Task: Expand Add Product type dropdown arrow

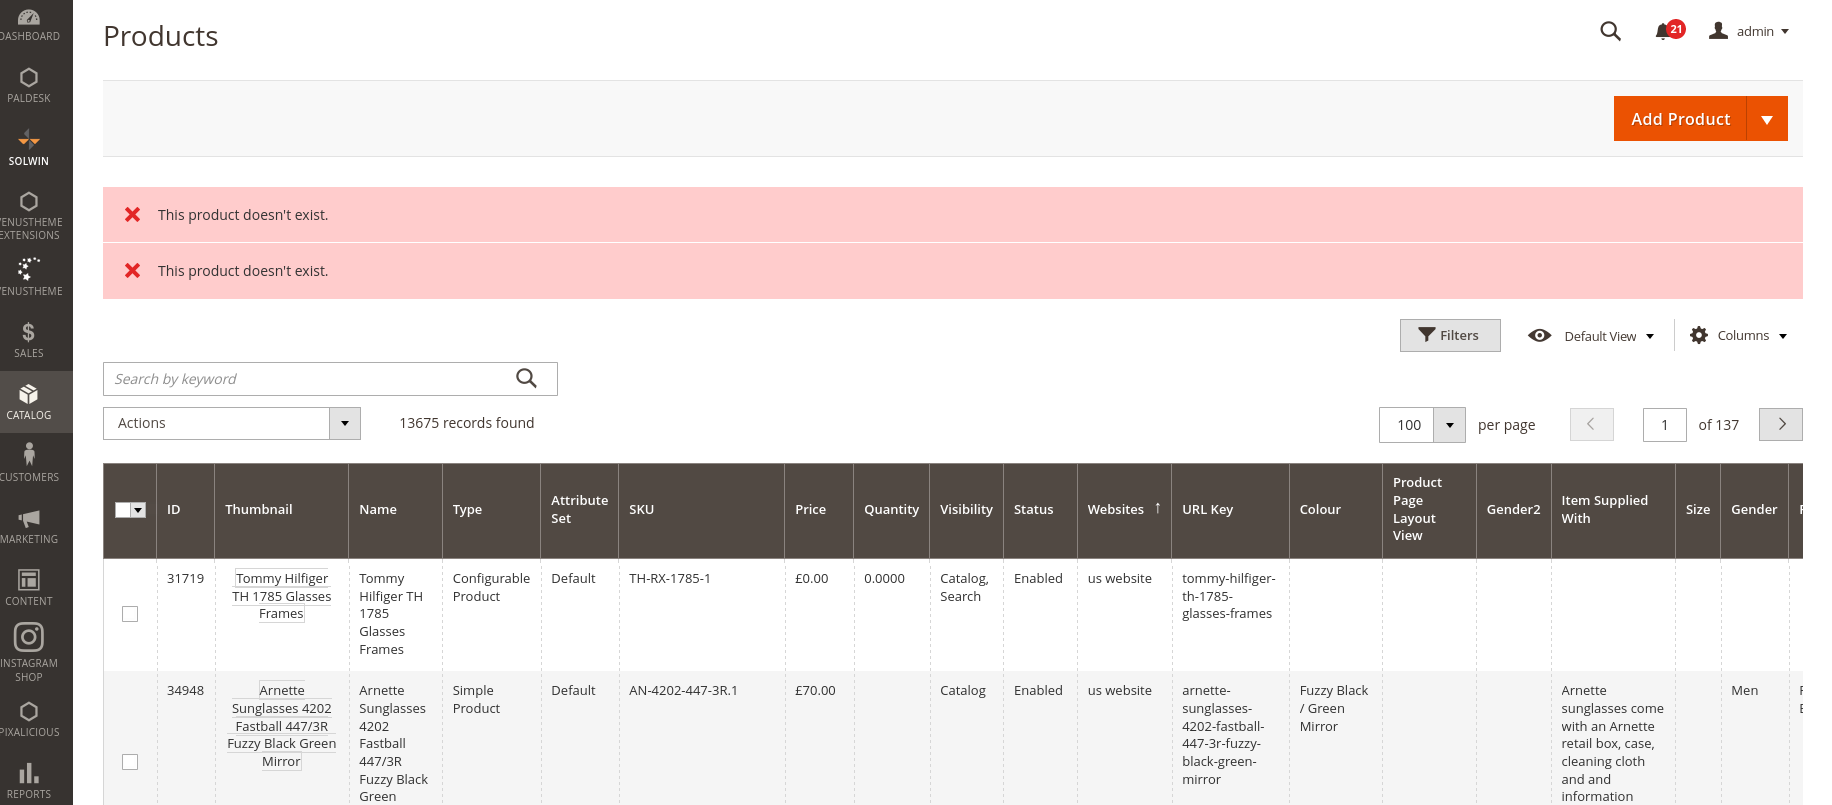Action: pyautogui.click(x=1767, y=119)
